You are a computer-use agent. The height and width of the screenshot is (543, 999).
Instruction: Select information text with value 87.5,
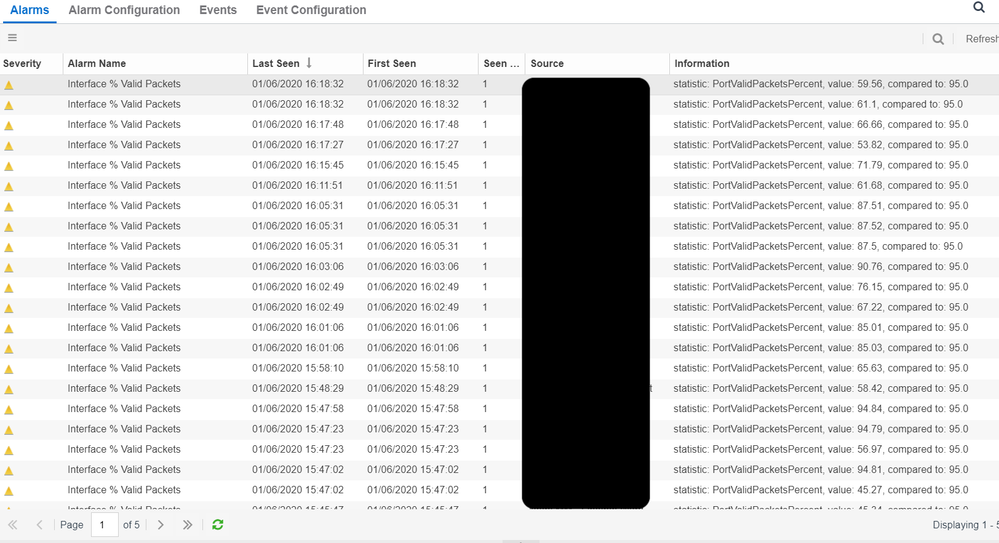pos(818,247)
